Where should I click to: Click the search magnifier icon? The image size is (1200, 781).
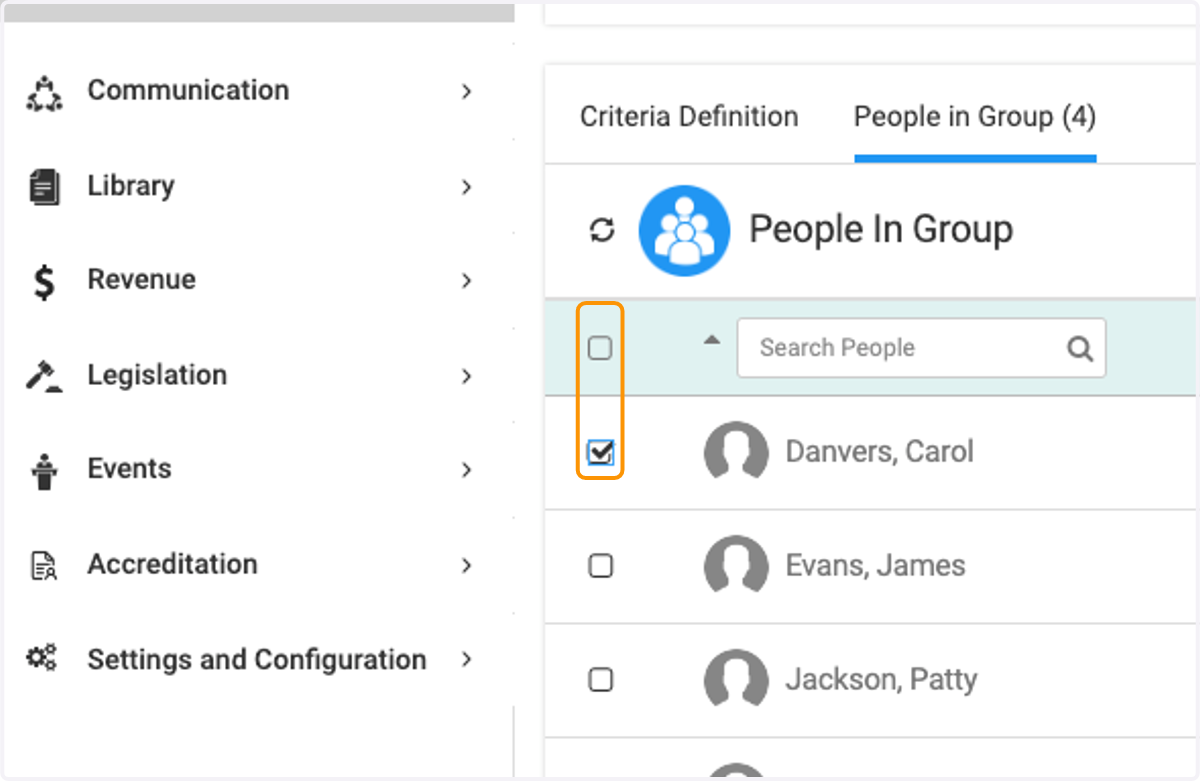tap(1080, 348)
